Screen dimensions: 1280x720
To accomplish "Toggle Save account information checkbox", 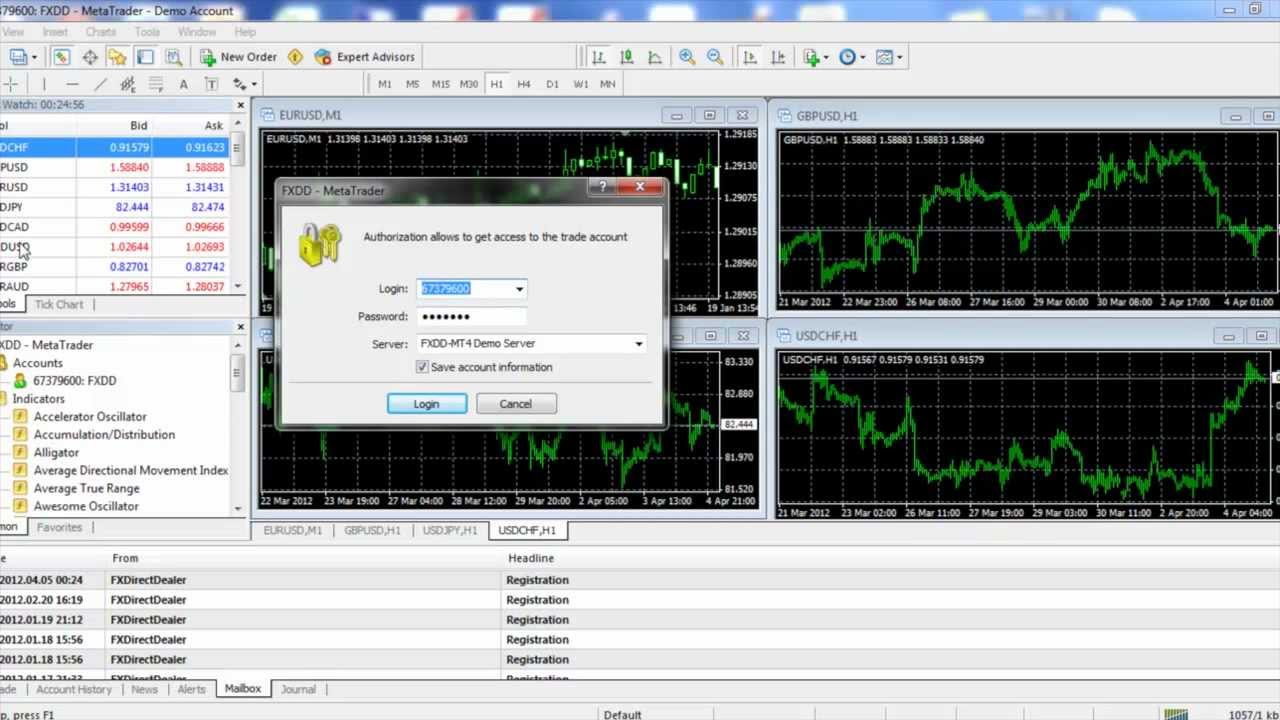I will 422,367.
